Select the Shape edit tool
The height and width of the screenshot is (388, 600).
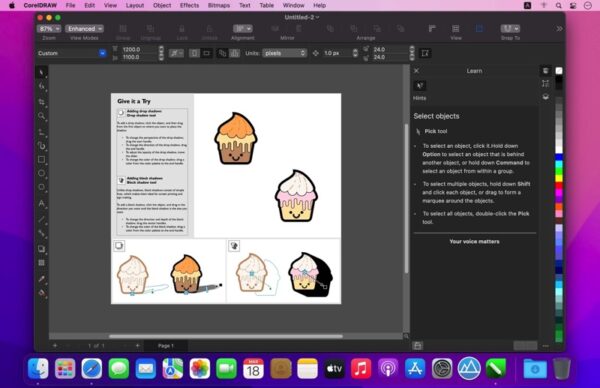click(41, 86)
